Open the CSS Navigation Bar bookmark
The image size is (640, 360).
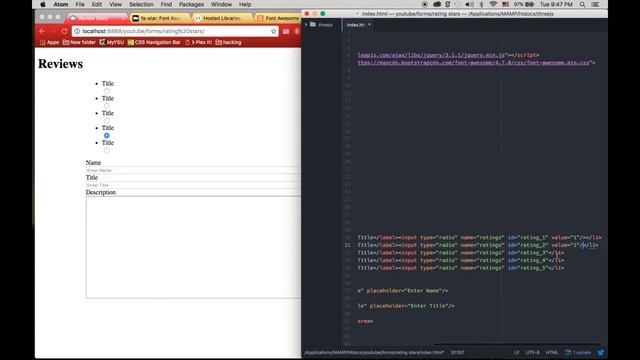click(154, 42)
